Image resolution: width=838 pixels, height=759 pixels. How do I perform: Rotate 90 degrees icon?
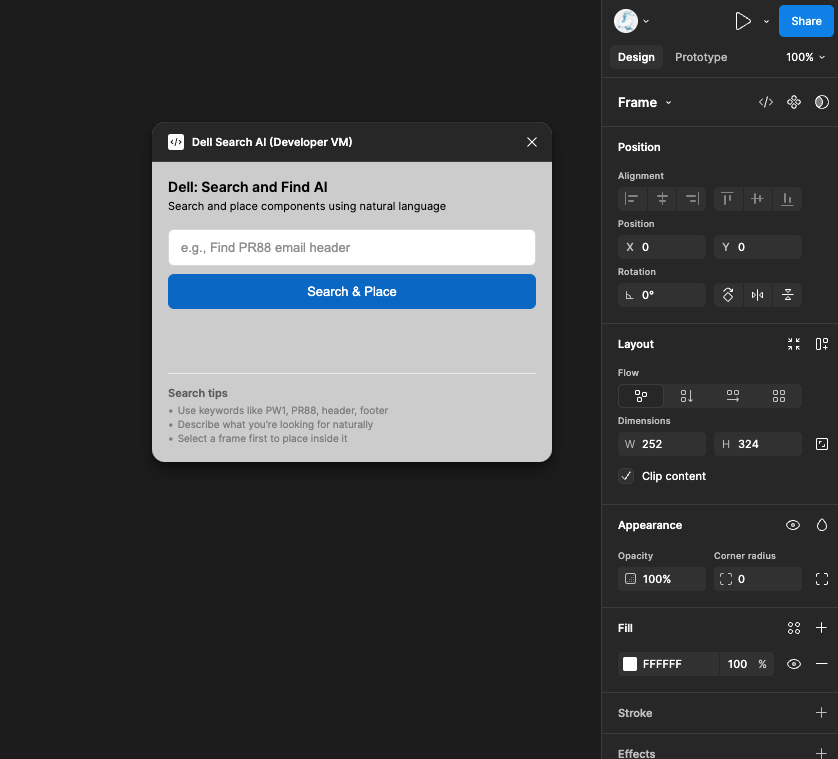coord(728,295)
